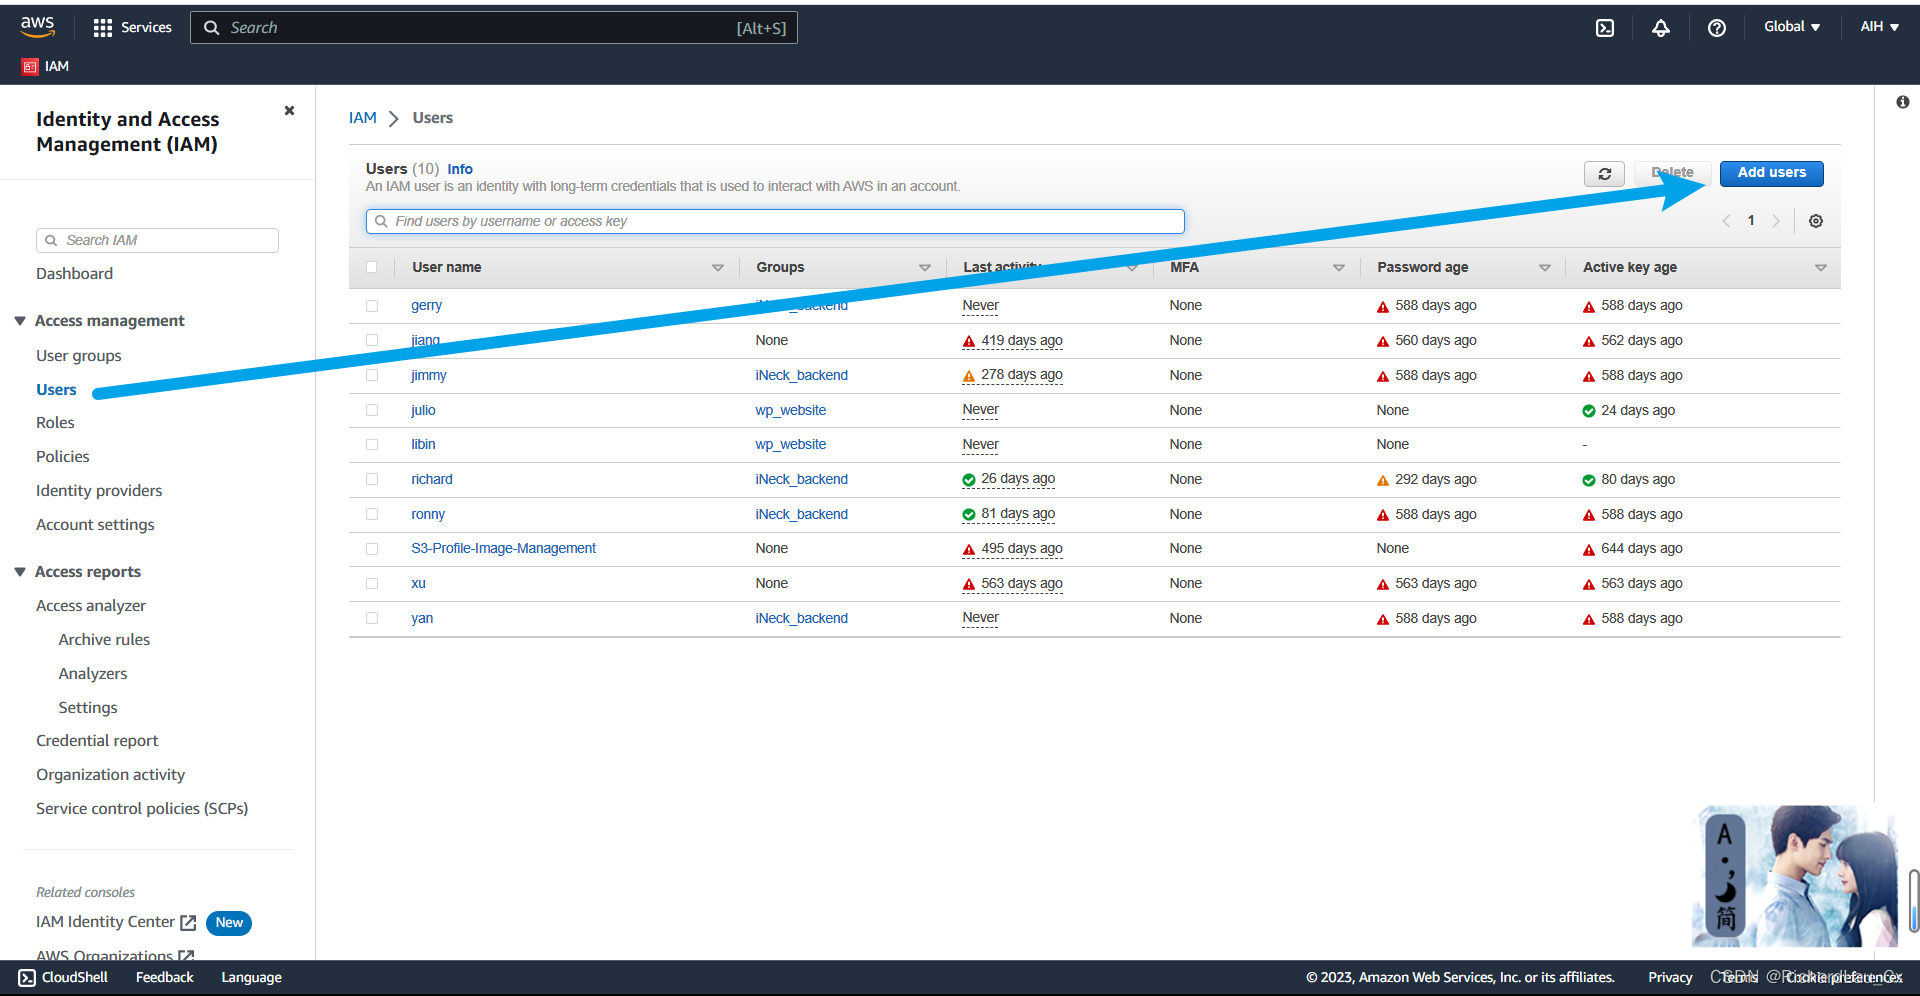Open User groups in sidebar

[x=79, y=356]
